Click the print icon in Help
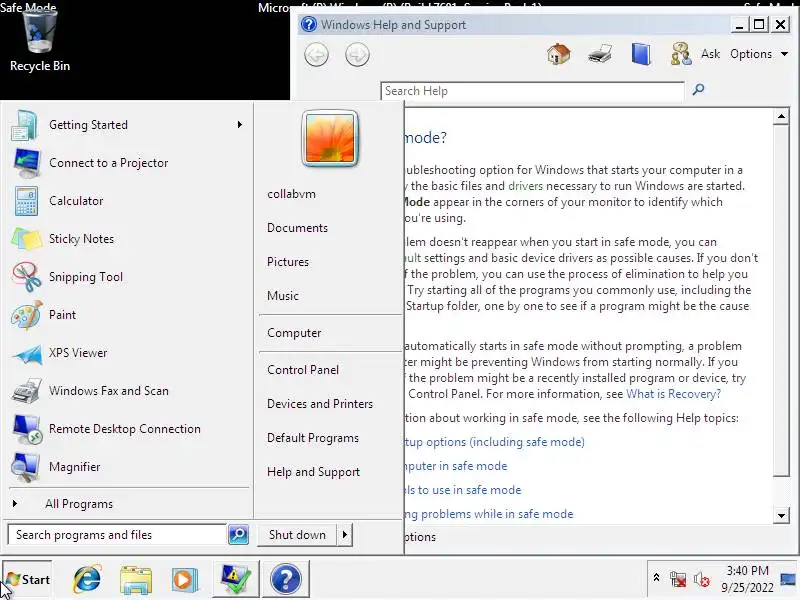 [x=600, y=54]
